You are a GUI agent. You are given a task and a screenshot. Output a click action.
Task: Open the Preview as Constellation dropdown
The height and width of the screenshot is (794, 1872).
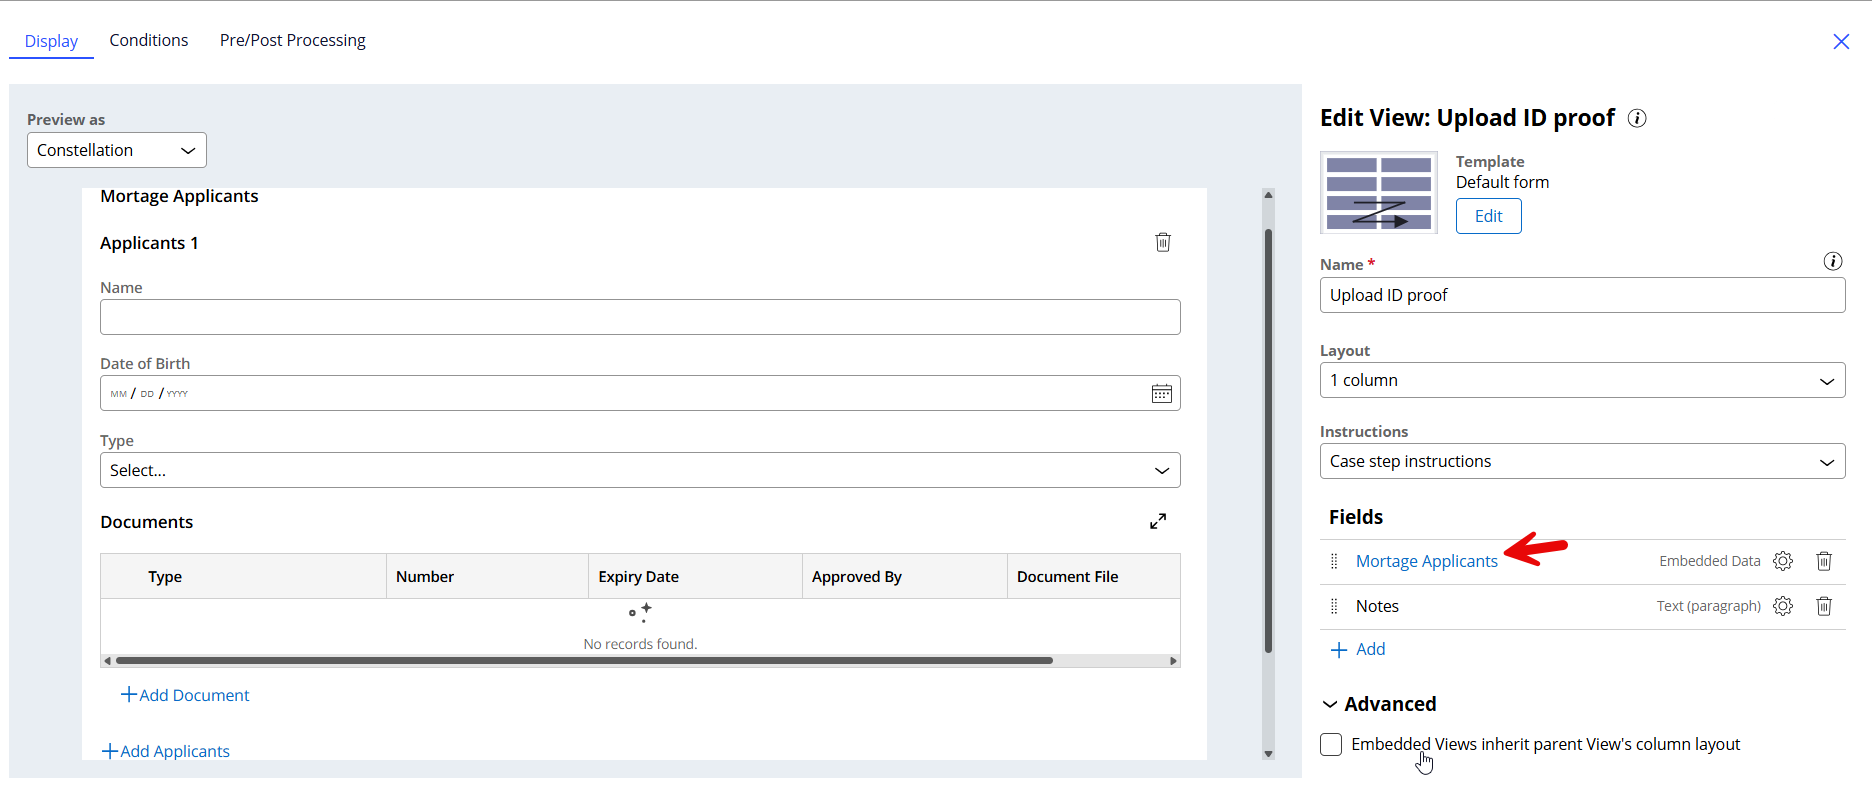(x=116, y=150)
